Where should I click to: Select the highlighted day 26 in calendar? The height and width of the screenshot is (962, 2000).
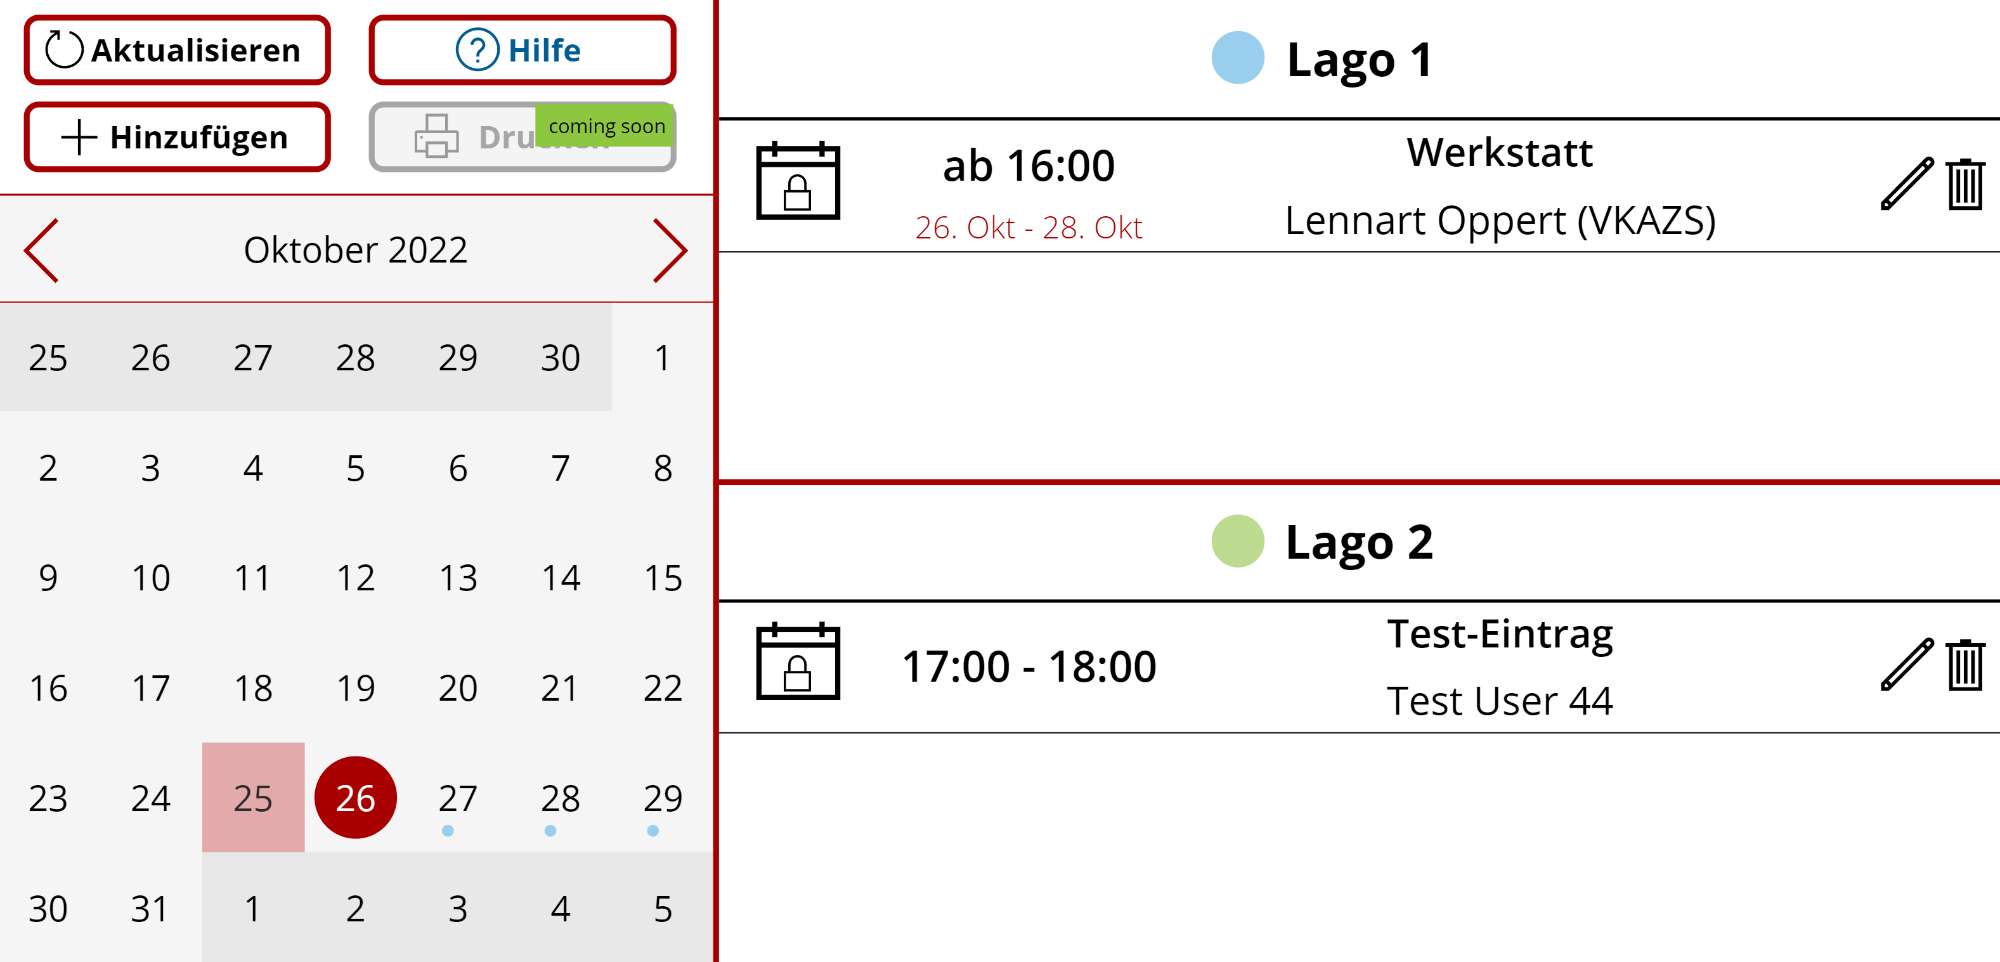coord(356,798)
